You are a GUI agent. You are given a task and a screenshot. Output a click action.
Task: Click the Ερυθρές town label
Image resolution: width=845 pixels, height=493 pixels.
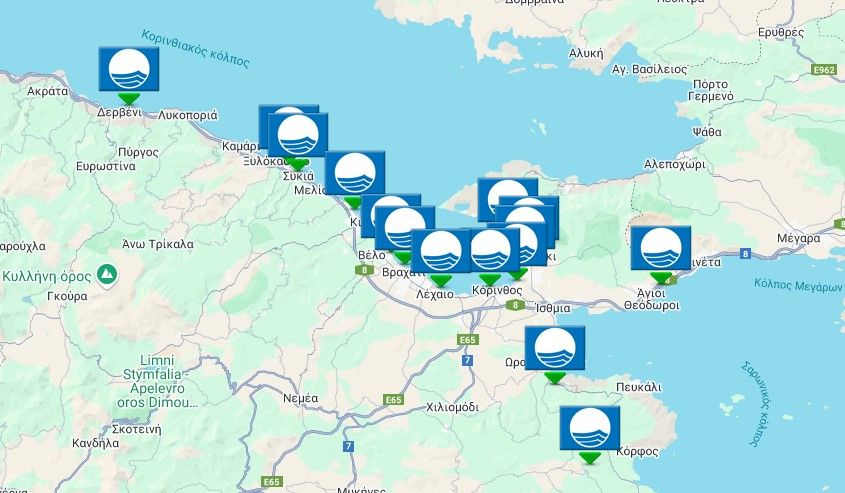point(781,32)
